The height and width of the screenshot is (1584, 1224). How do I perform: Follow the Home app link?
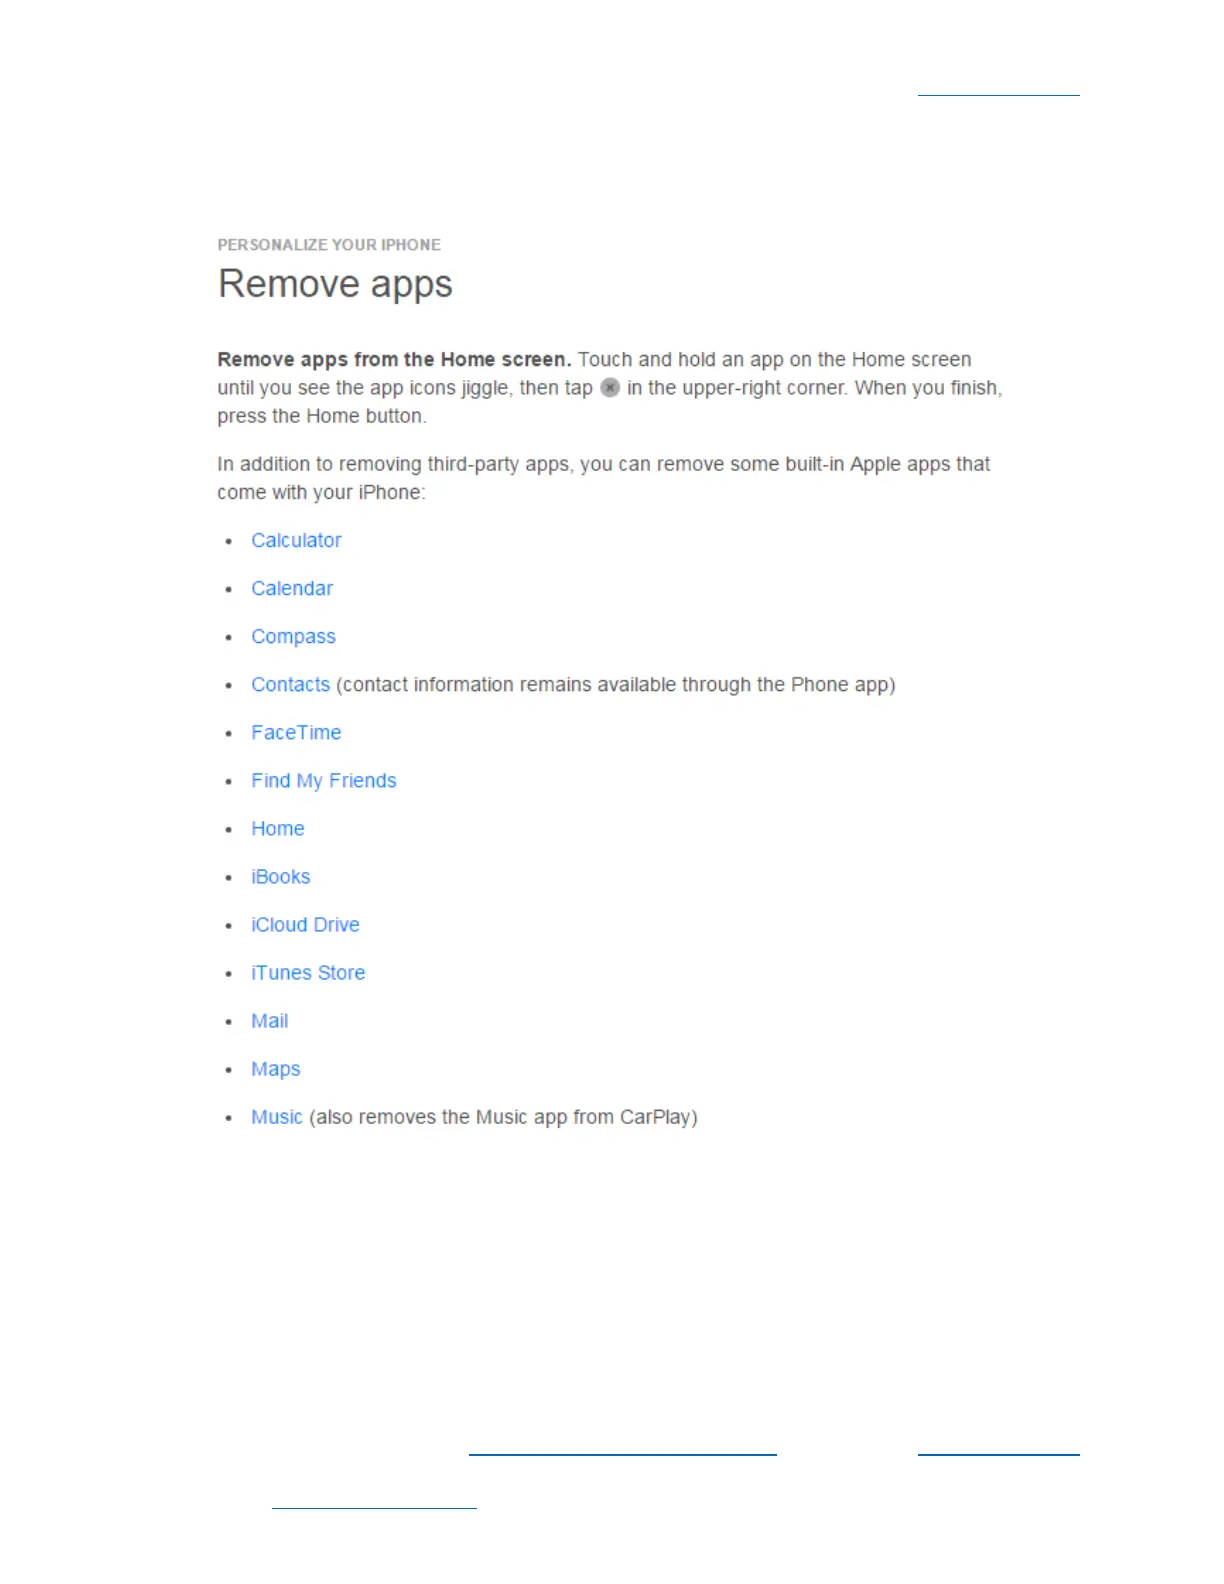(x=278, y=828)
